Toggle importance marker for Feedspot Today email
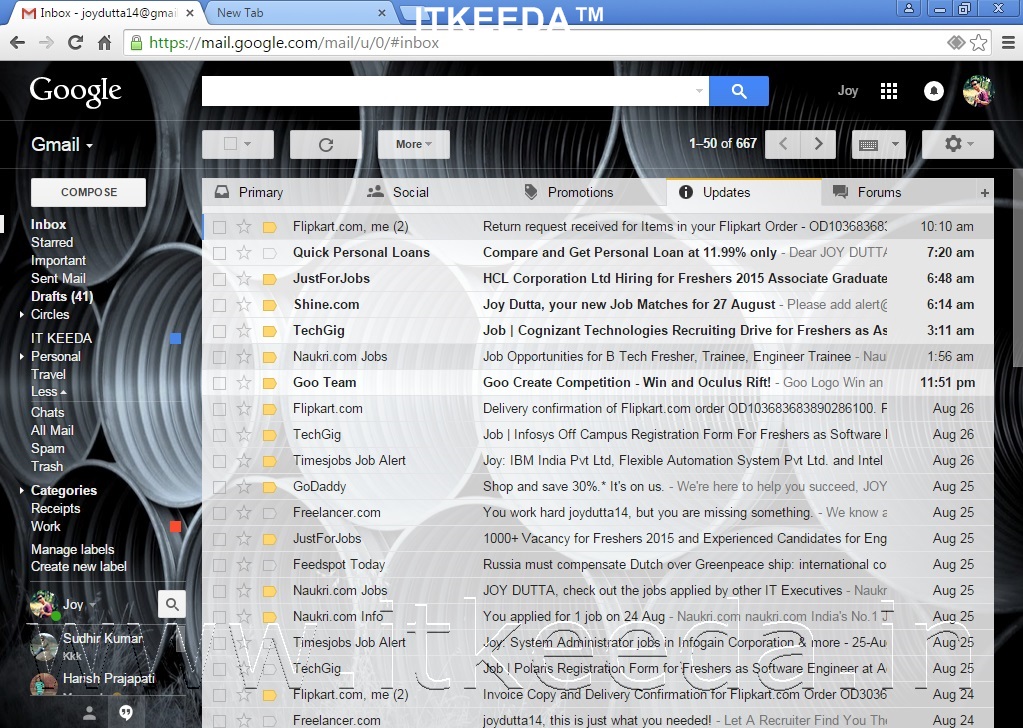 point(269,565)
